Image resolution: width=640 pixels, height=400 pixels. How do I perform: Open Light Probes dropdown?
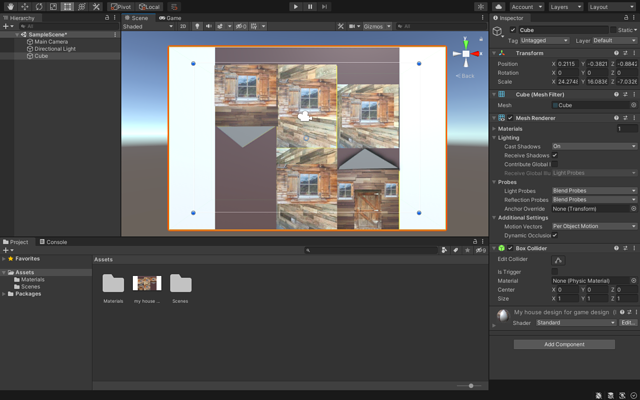pos(594,191)
